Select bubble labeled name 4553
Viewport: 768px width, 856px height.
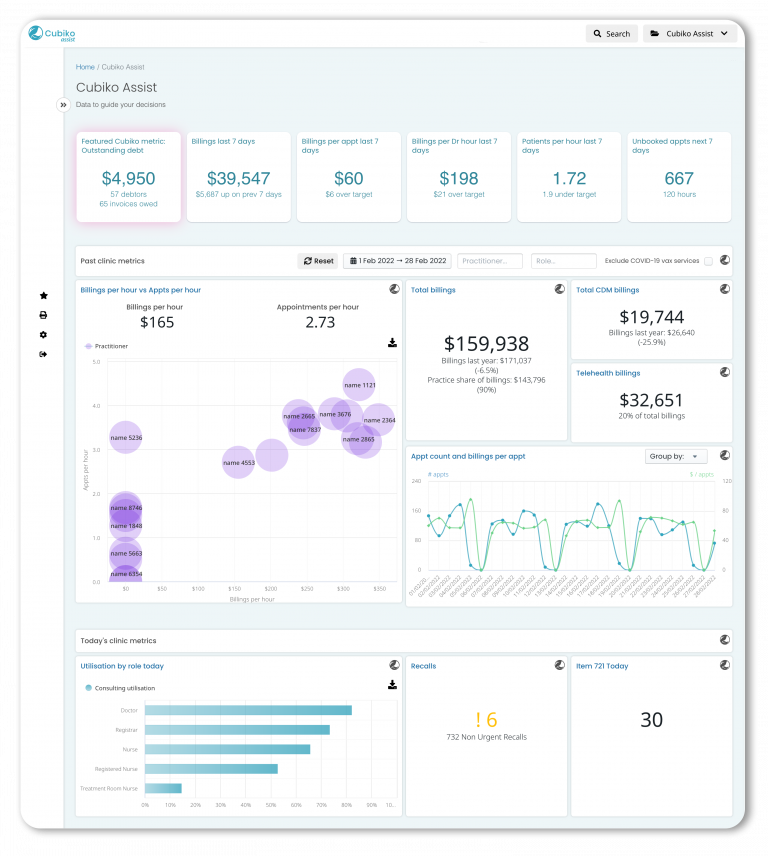(239, 462)
